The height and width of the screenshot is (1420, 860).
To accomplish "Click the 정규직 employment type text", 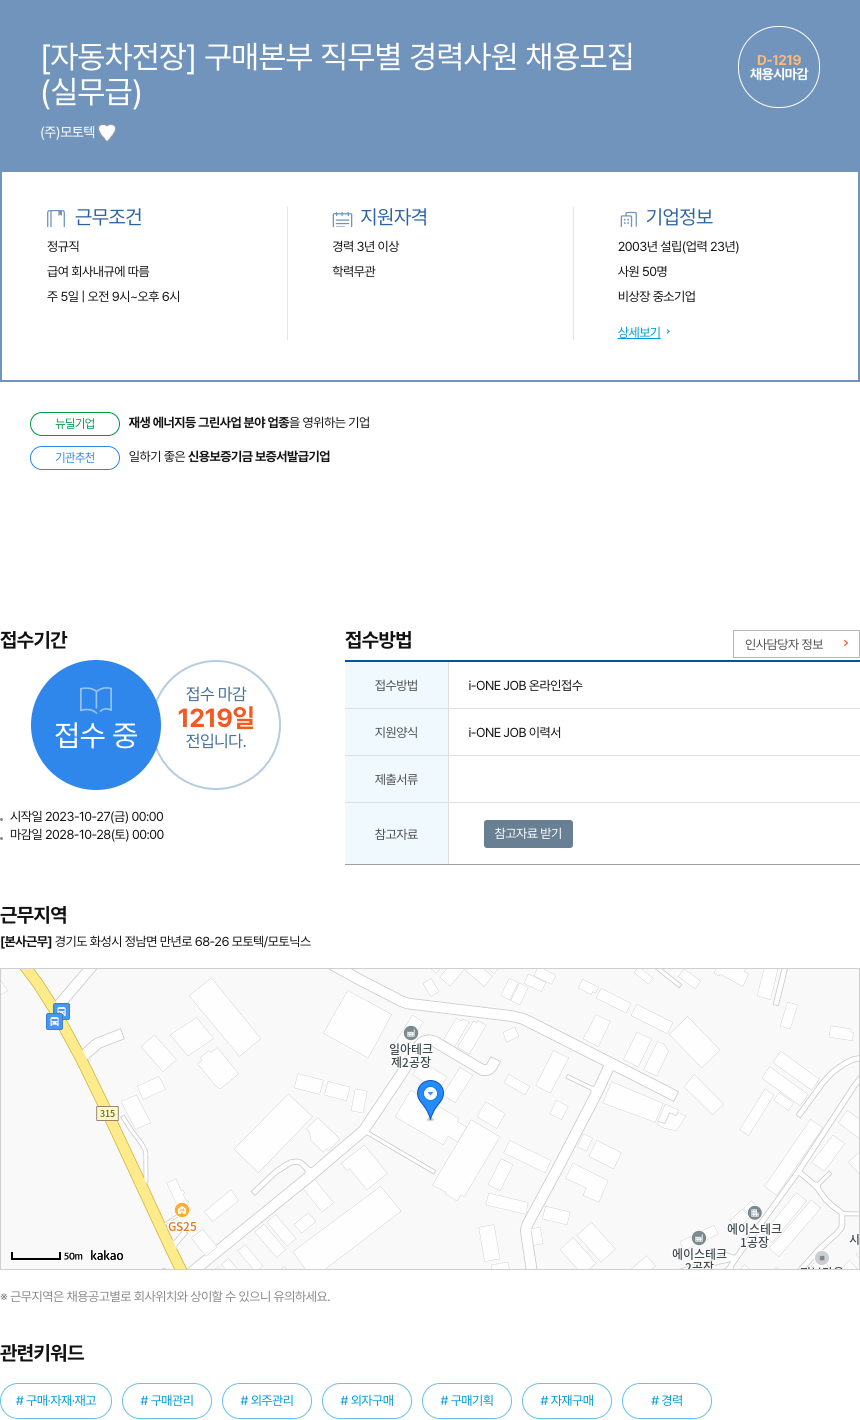I will pos(63,247).
